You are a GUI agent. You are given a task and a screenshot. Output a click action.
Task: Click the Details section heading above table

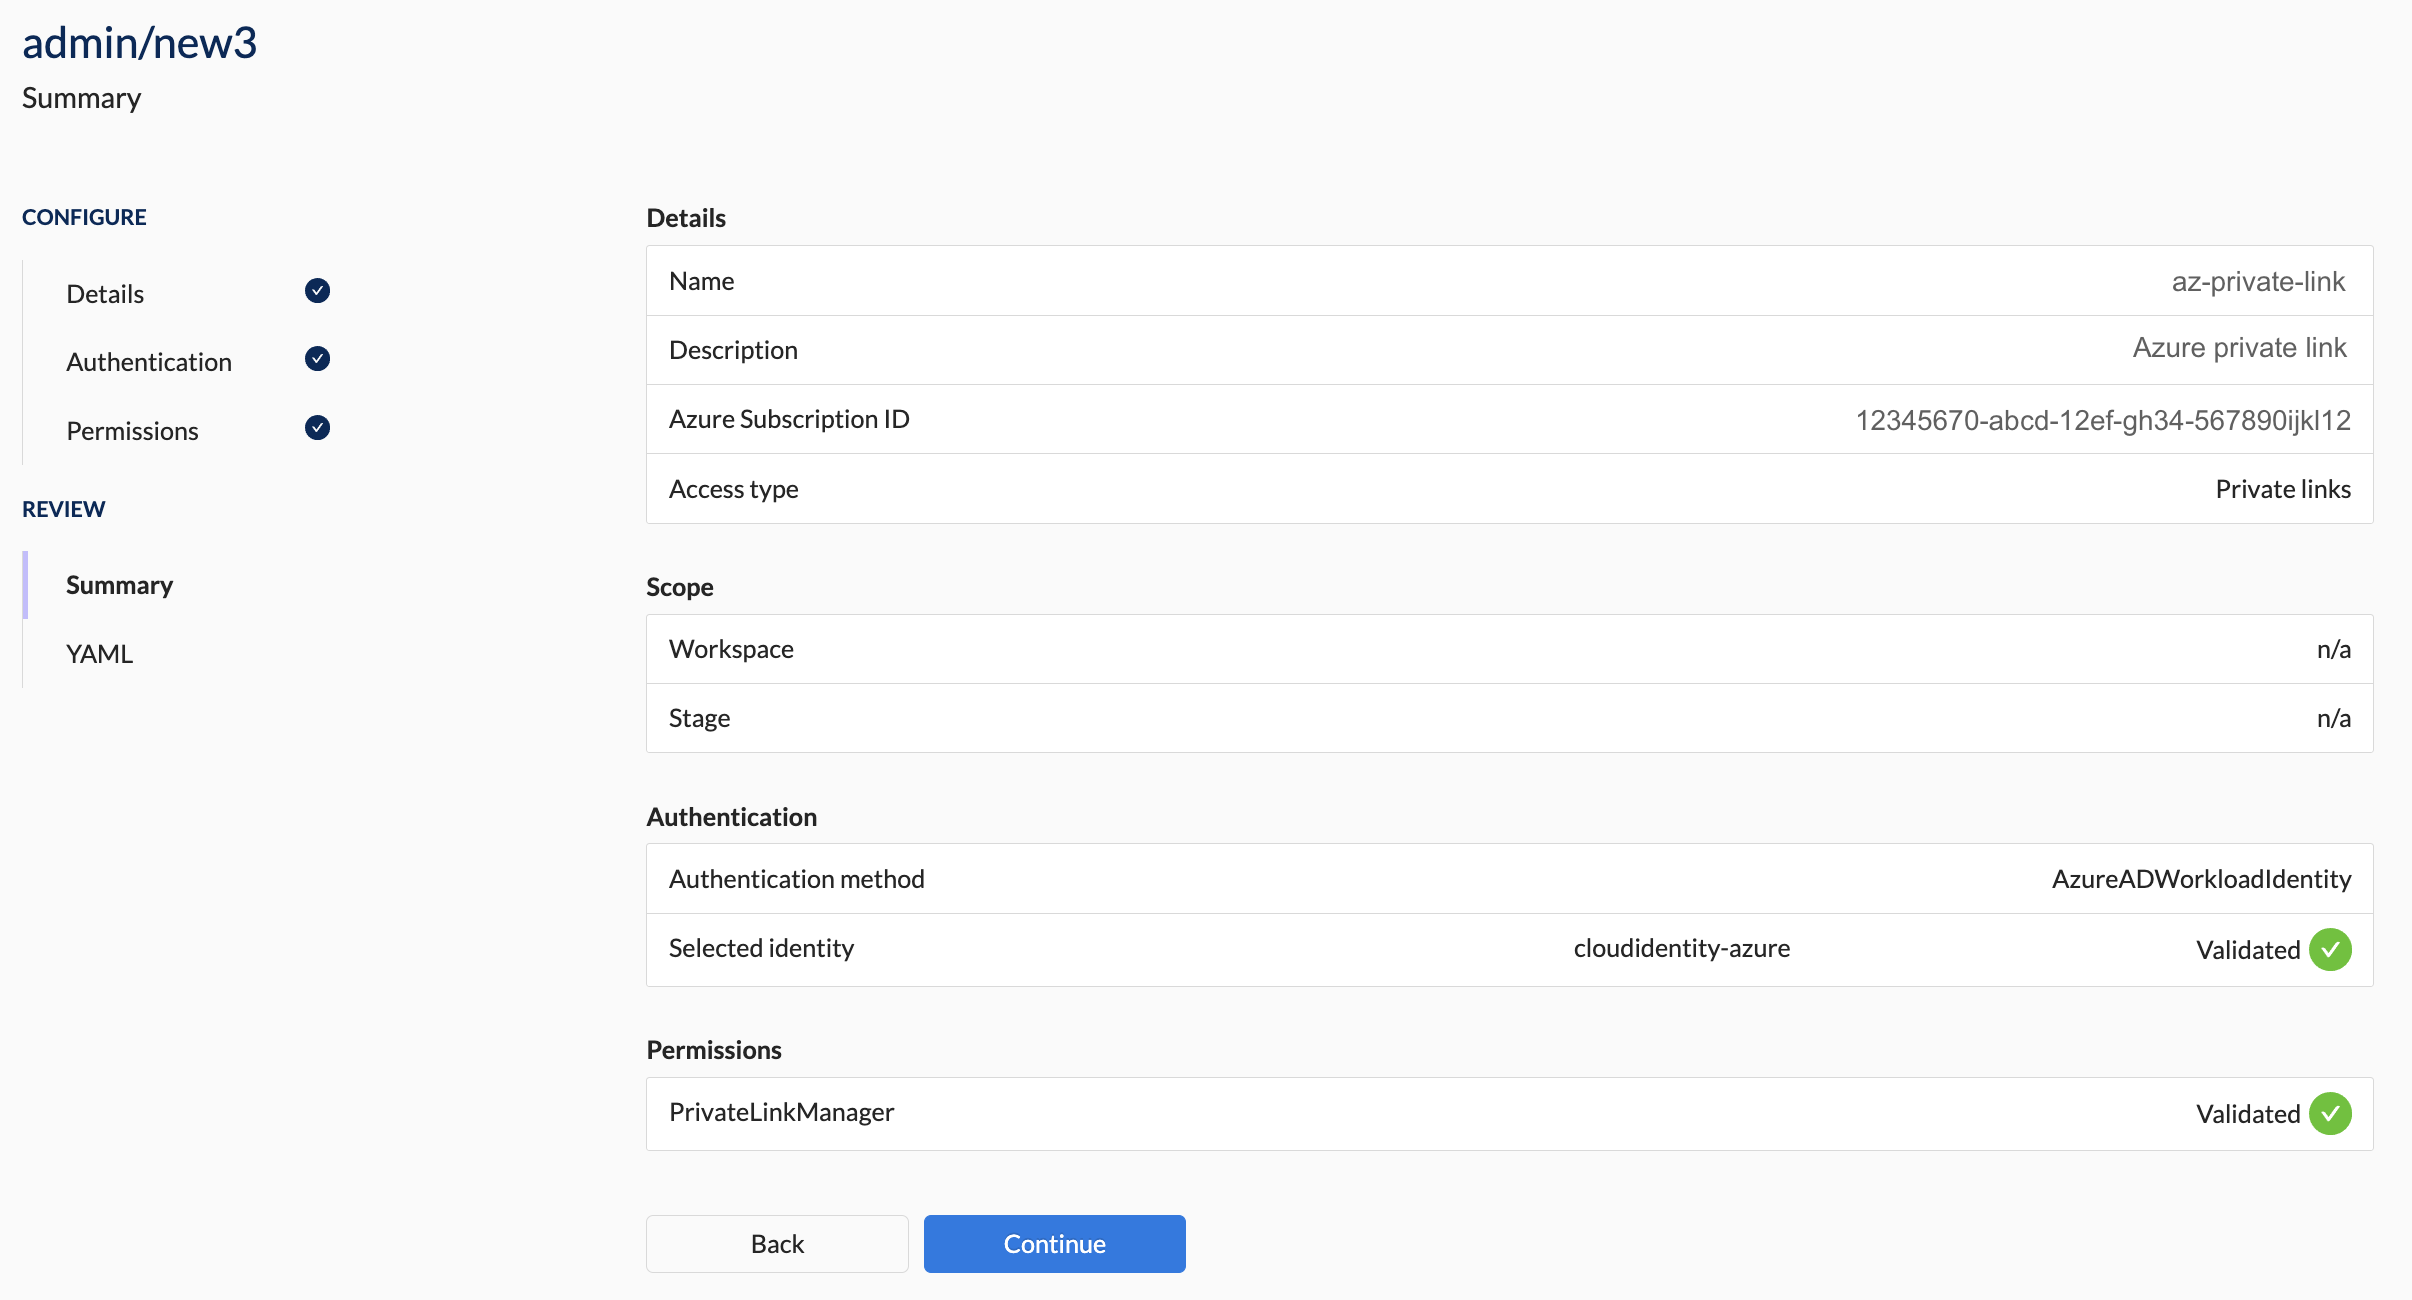[686, 218]
